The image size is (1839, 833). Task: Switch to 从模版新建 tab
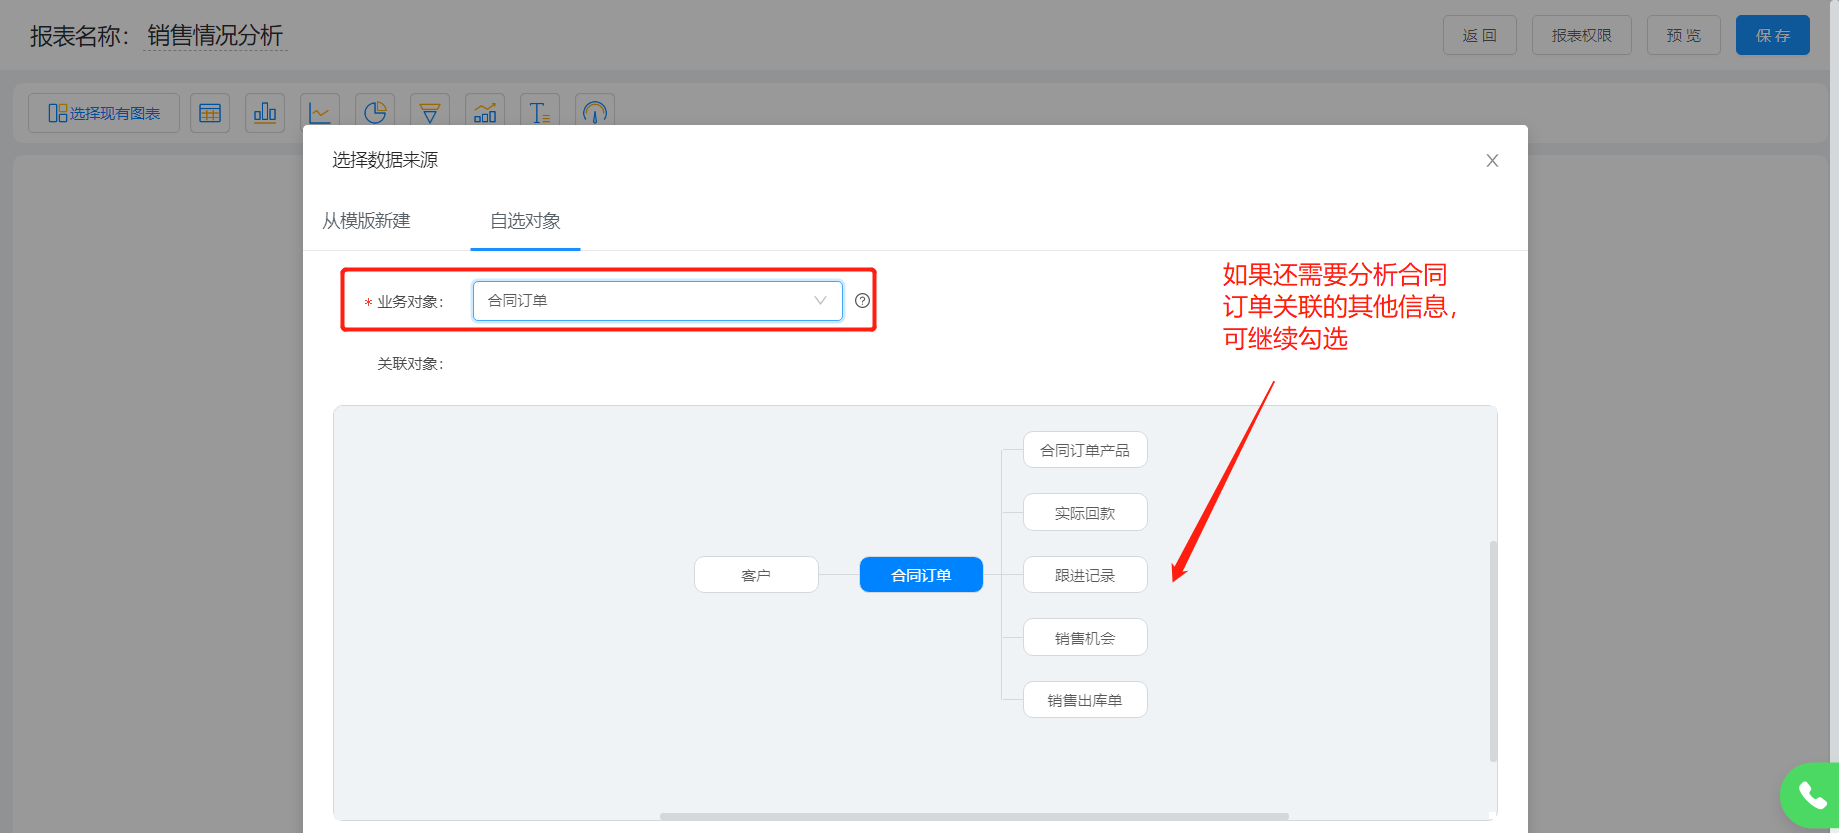[366, 221]
